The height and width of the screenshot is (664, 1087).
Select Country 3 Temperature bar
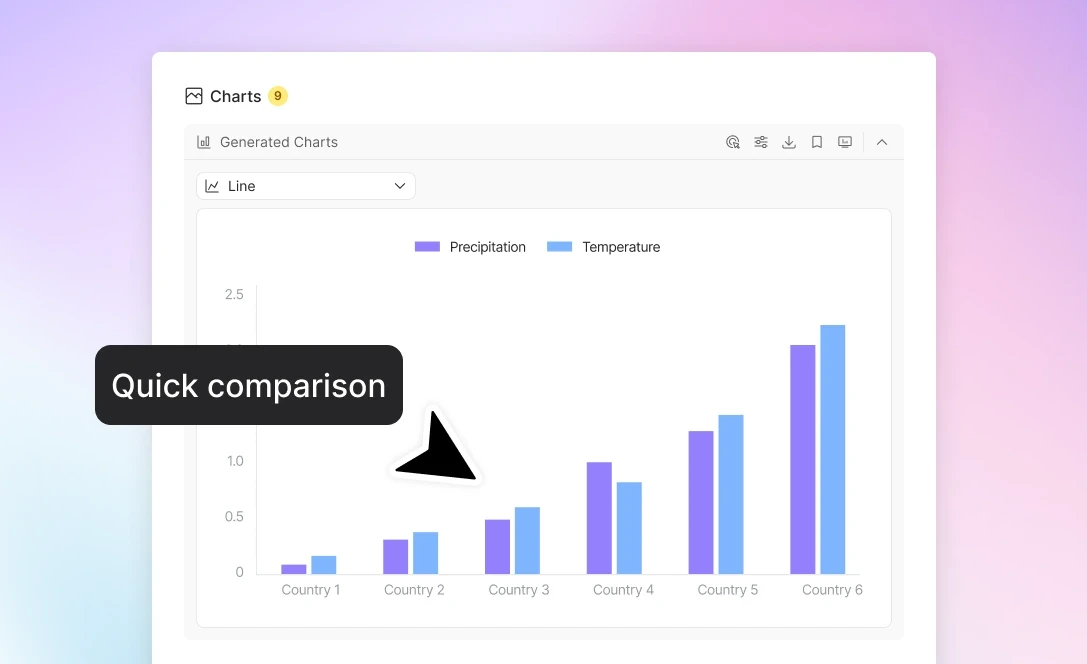528,541
